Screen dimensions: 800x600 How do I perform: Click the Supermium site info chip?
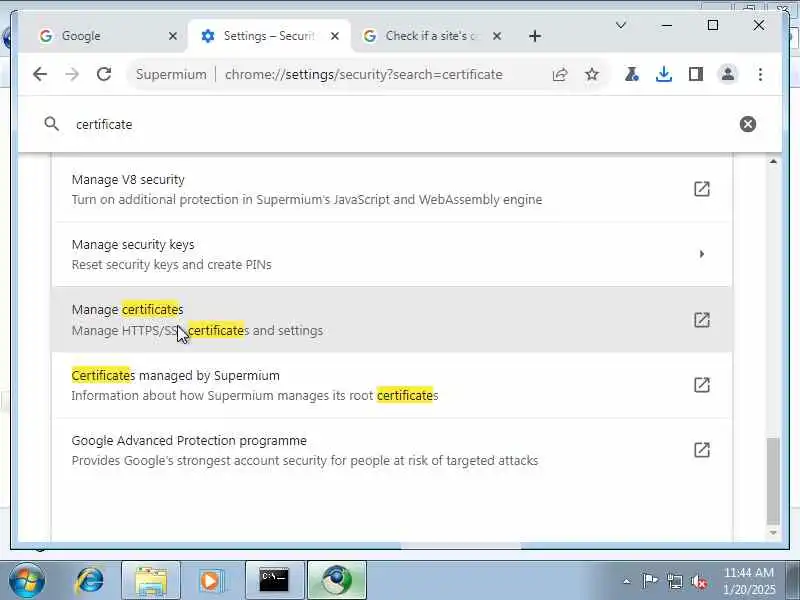tap(171, 74)
